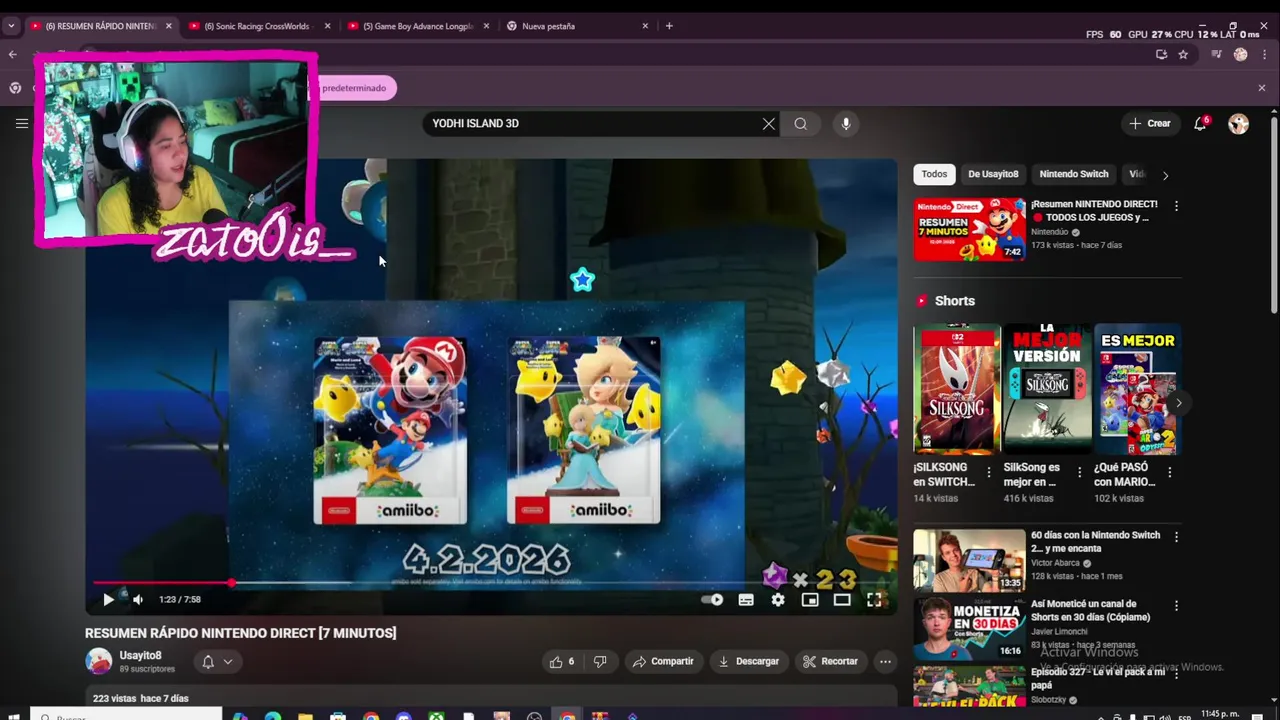1280x720 pixels.
Task: Click the magnifier search button
Action: [800, 124]
